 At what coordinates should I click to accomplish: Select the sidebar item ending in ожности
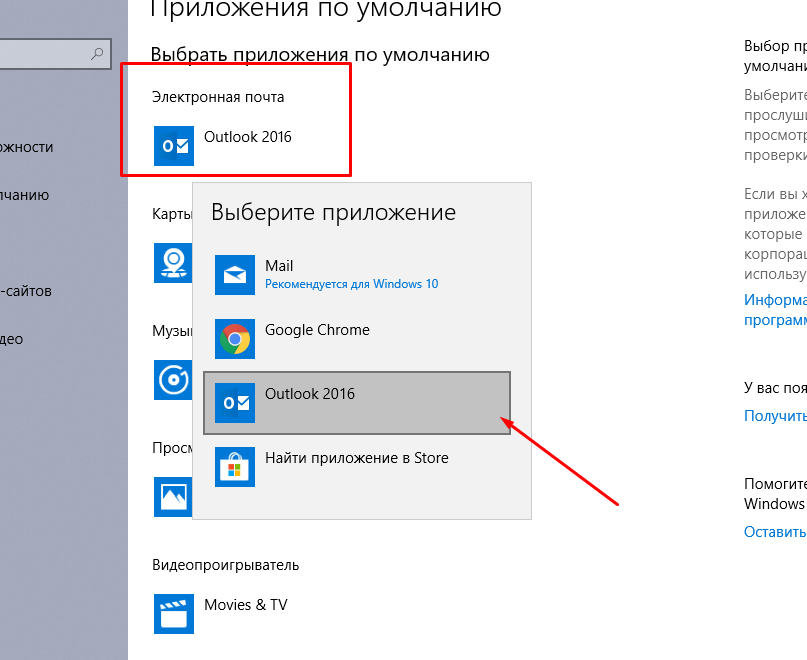[x=27, y=147]
